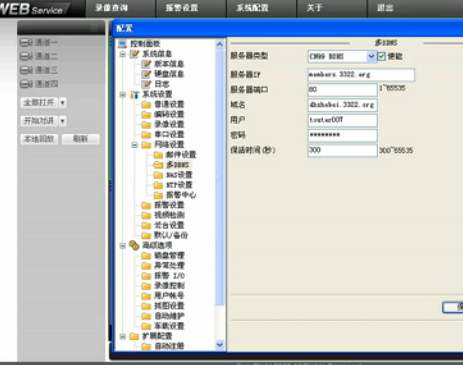Click the 网络设置 folder icon

click(x=146, y=145)
